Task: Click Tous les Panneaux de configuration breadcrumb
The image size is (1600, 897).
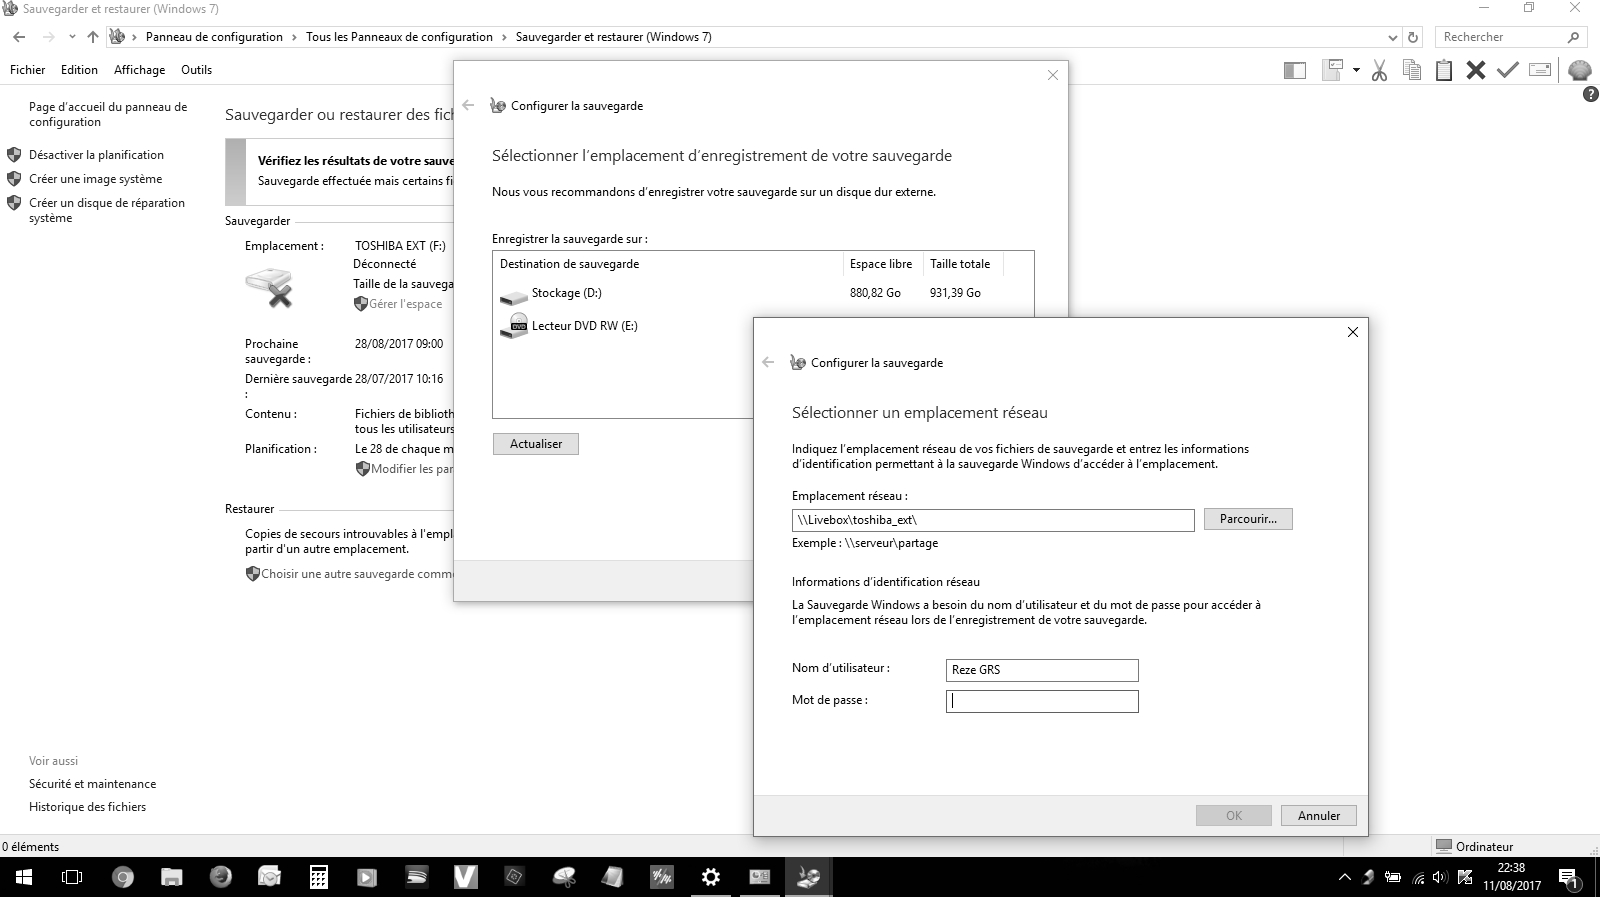Action: 399,37
